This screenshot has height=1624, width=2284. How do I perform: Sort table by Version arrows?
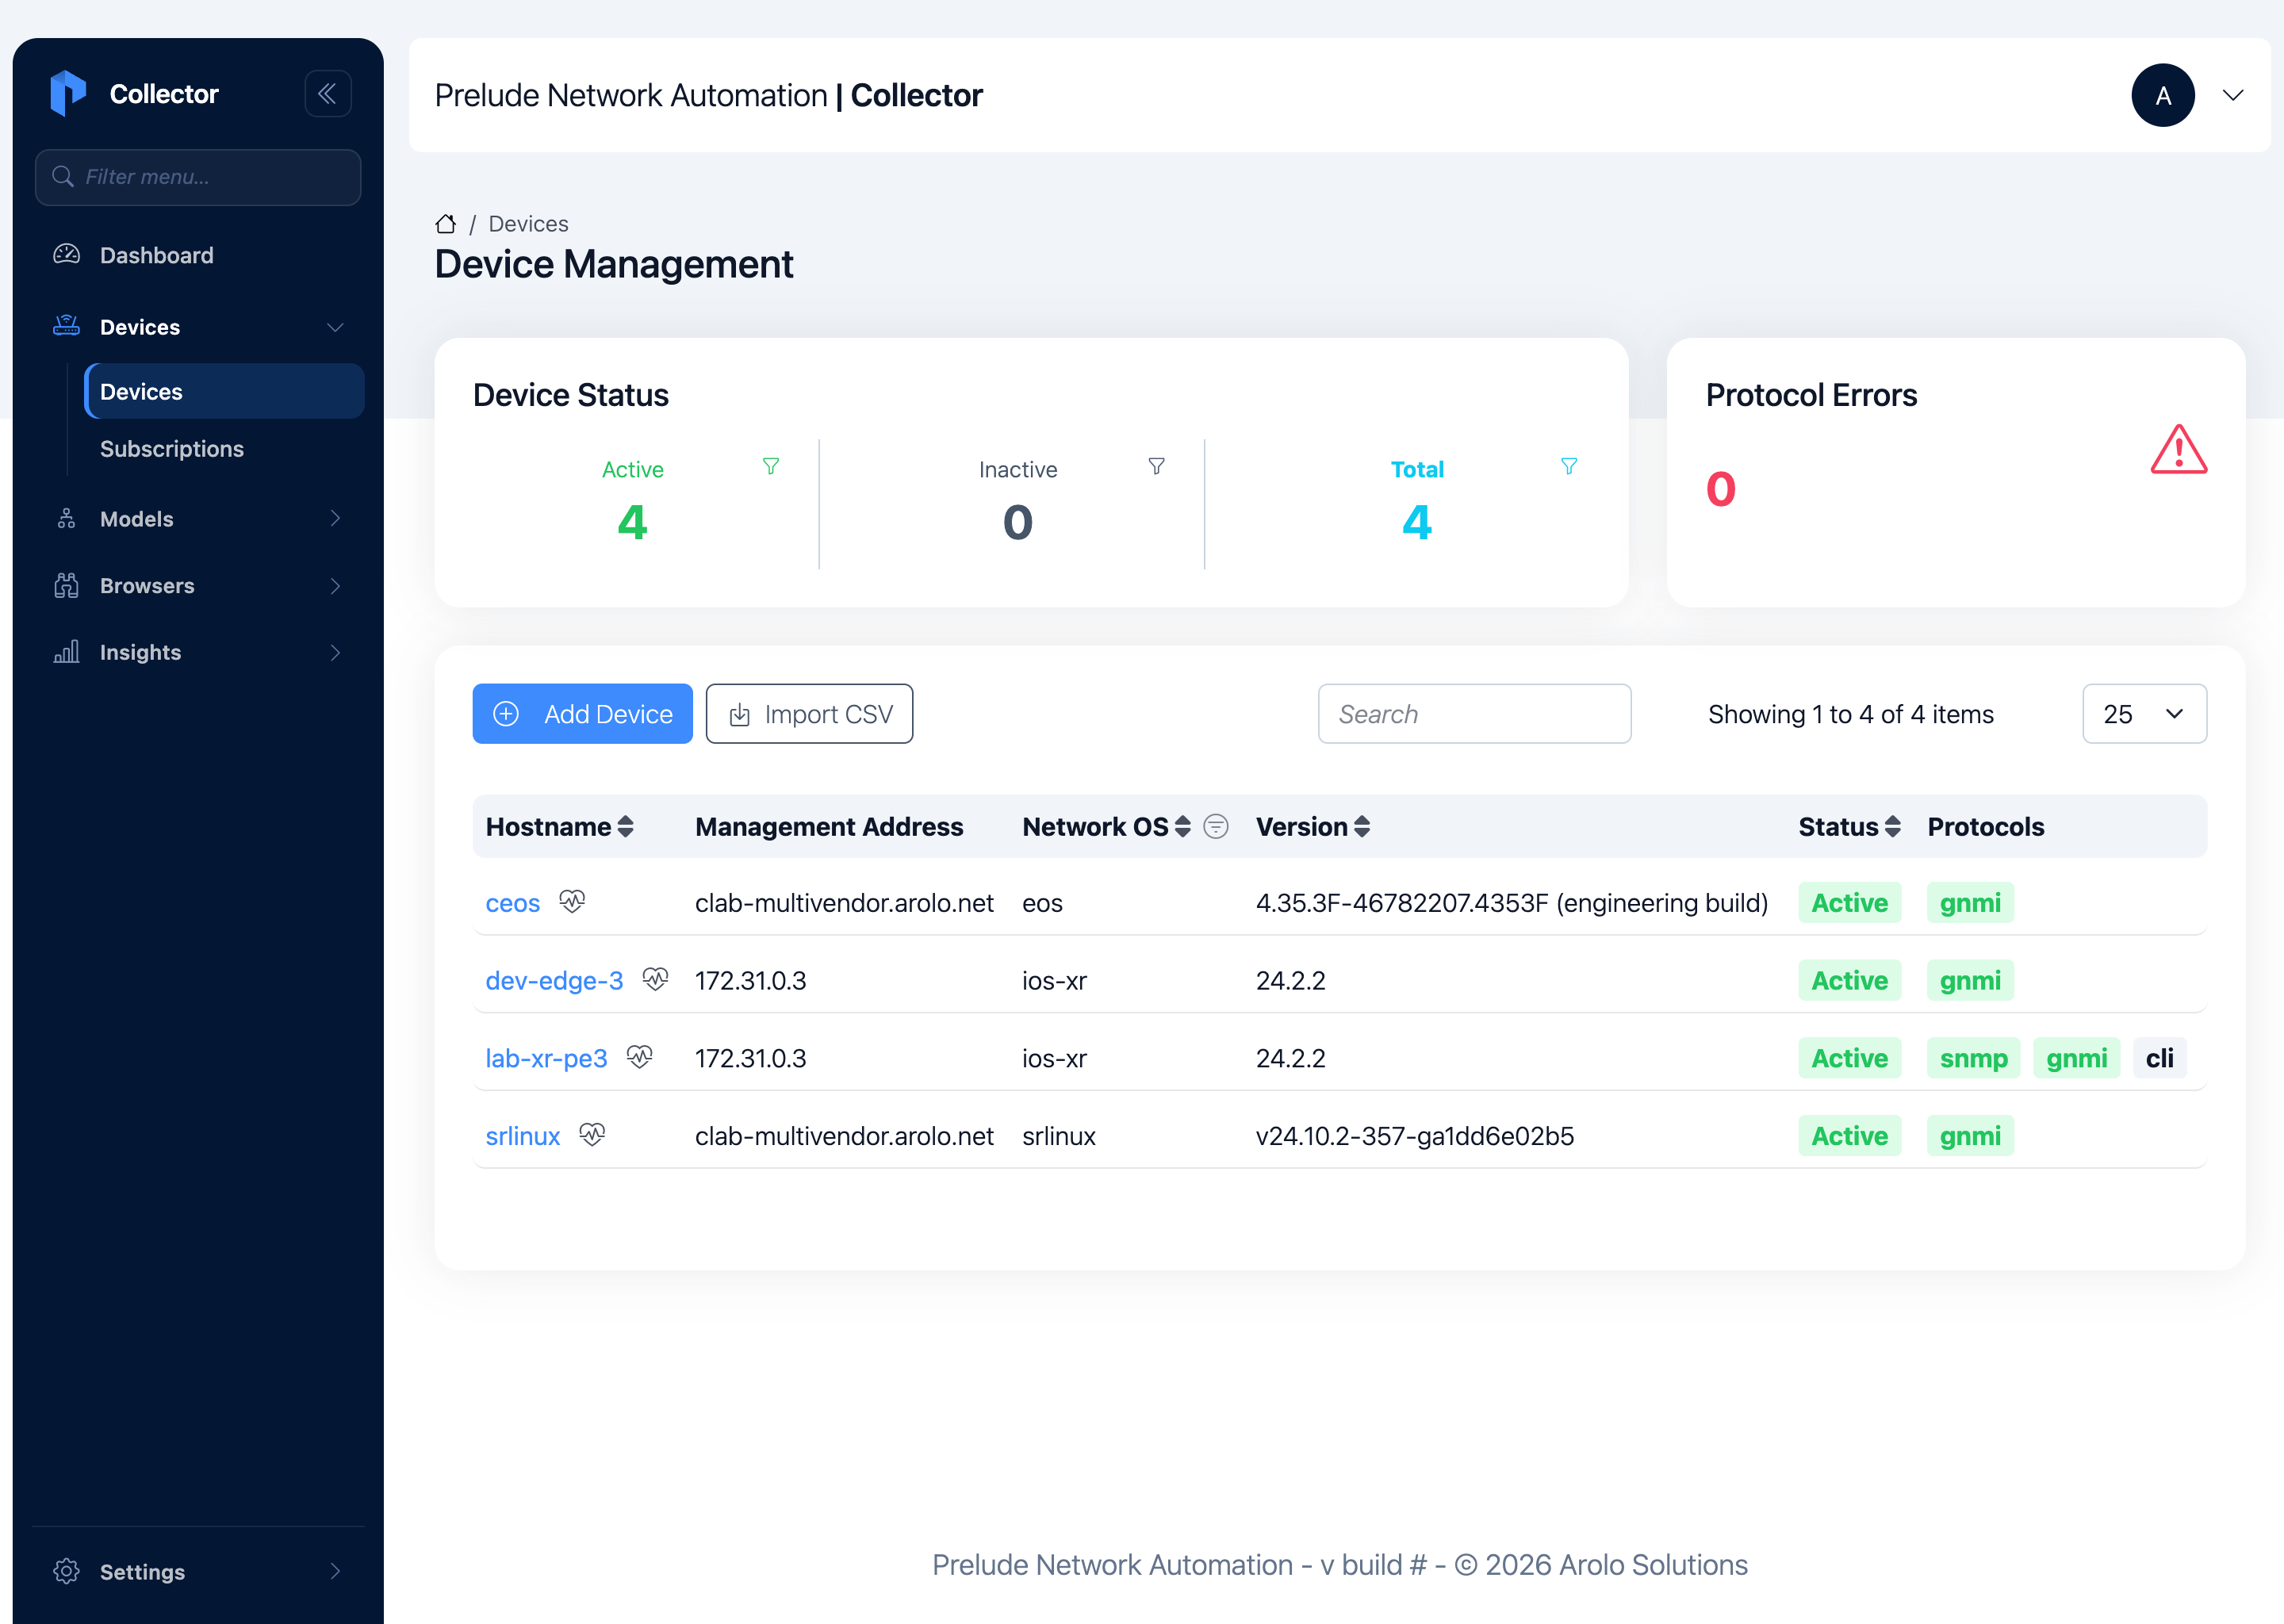1362,827
